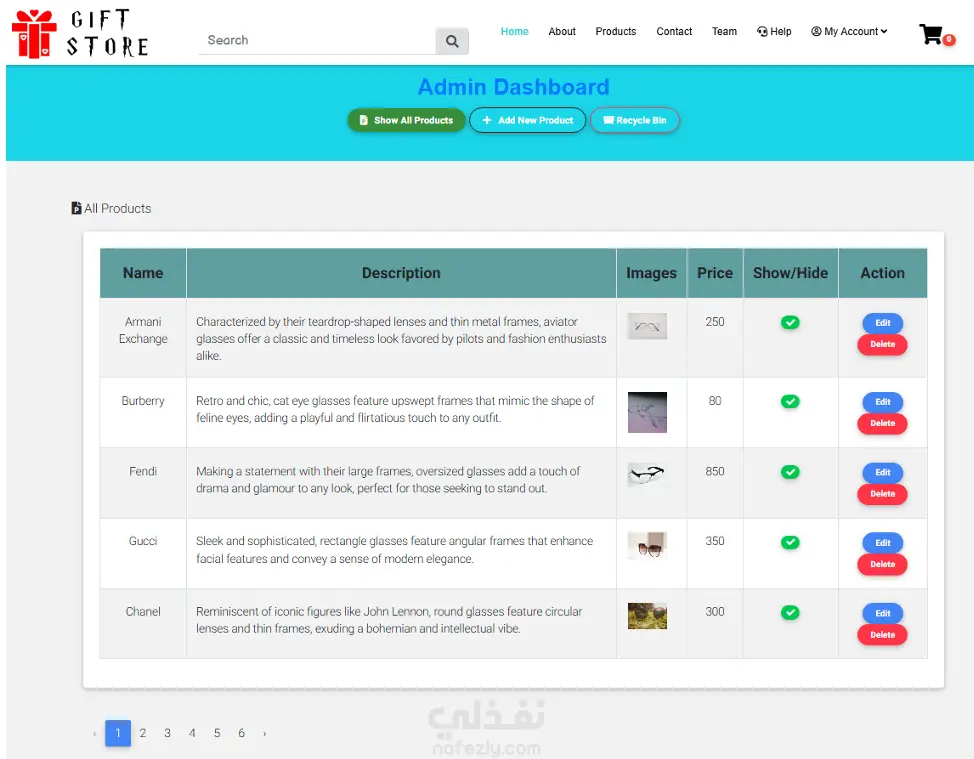Open Armani Exchange product thumbnail

(x=647, y=326)
